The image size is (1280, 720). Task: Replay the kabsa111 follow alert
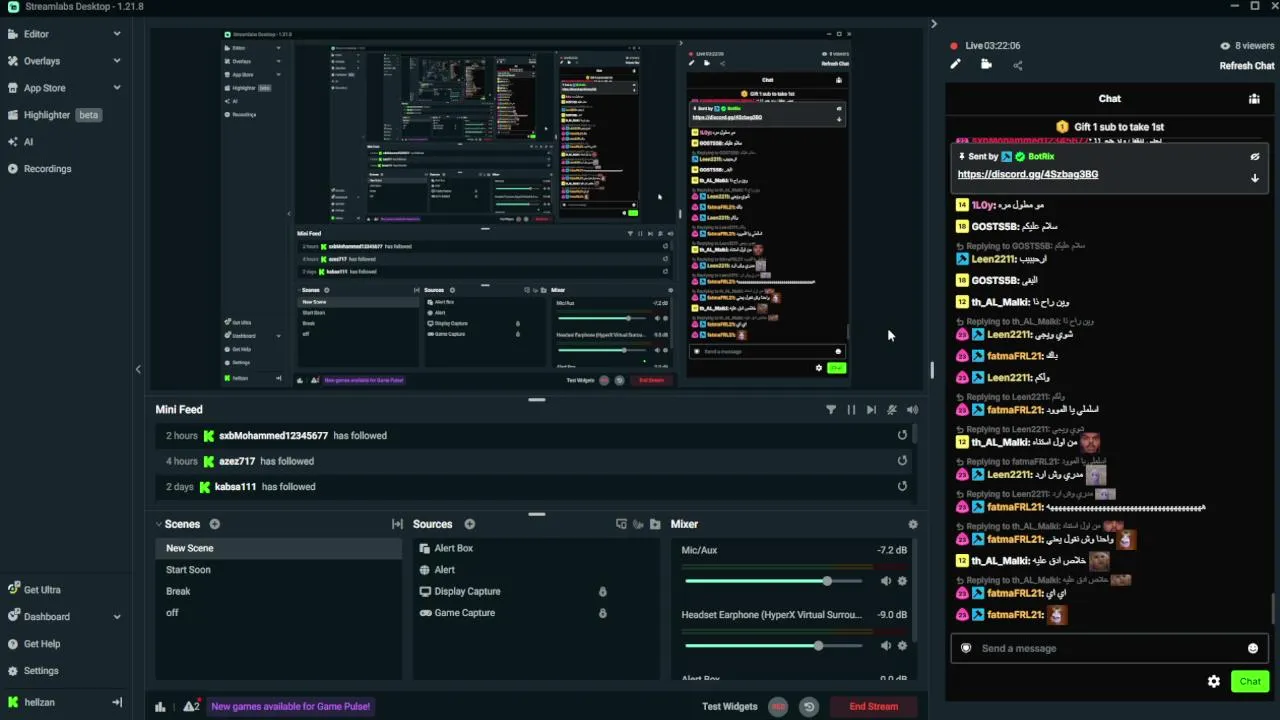point(902,486)
